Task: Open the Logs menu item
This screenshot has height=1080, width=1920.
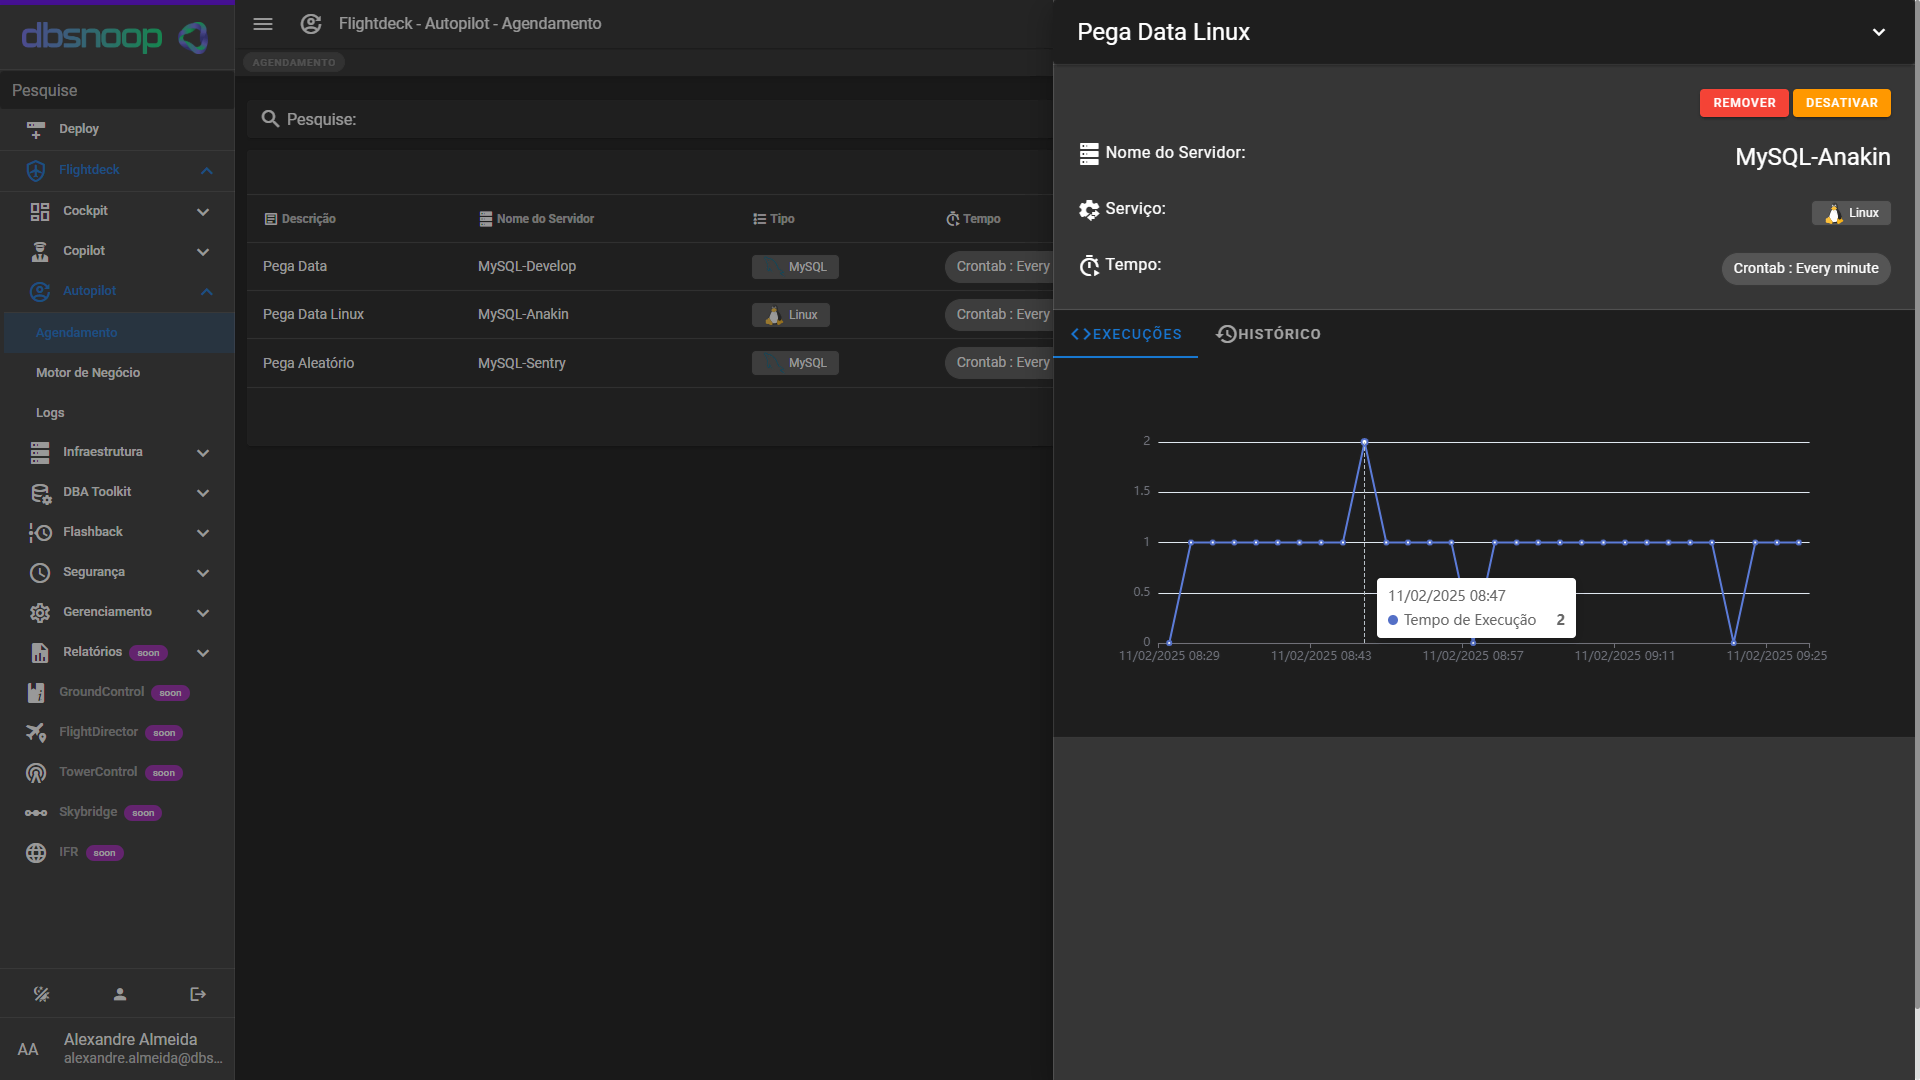Action: (118, 412)
